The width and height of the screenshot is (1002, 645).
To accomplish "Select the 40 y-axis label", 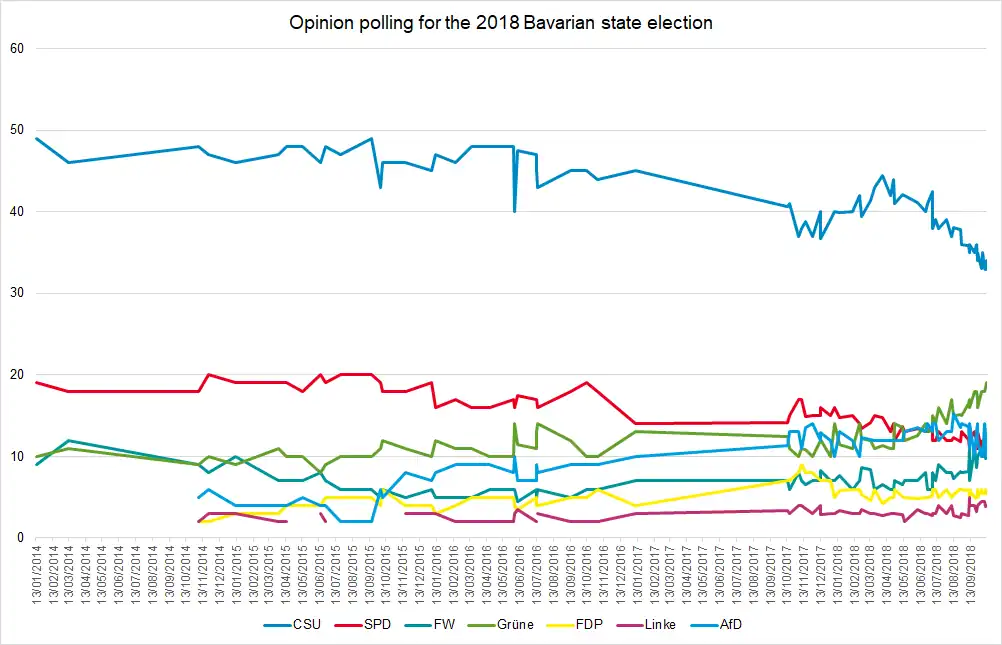I will (x=16, y=212).
